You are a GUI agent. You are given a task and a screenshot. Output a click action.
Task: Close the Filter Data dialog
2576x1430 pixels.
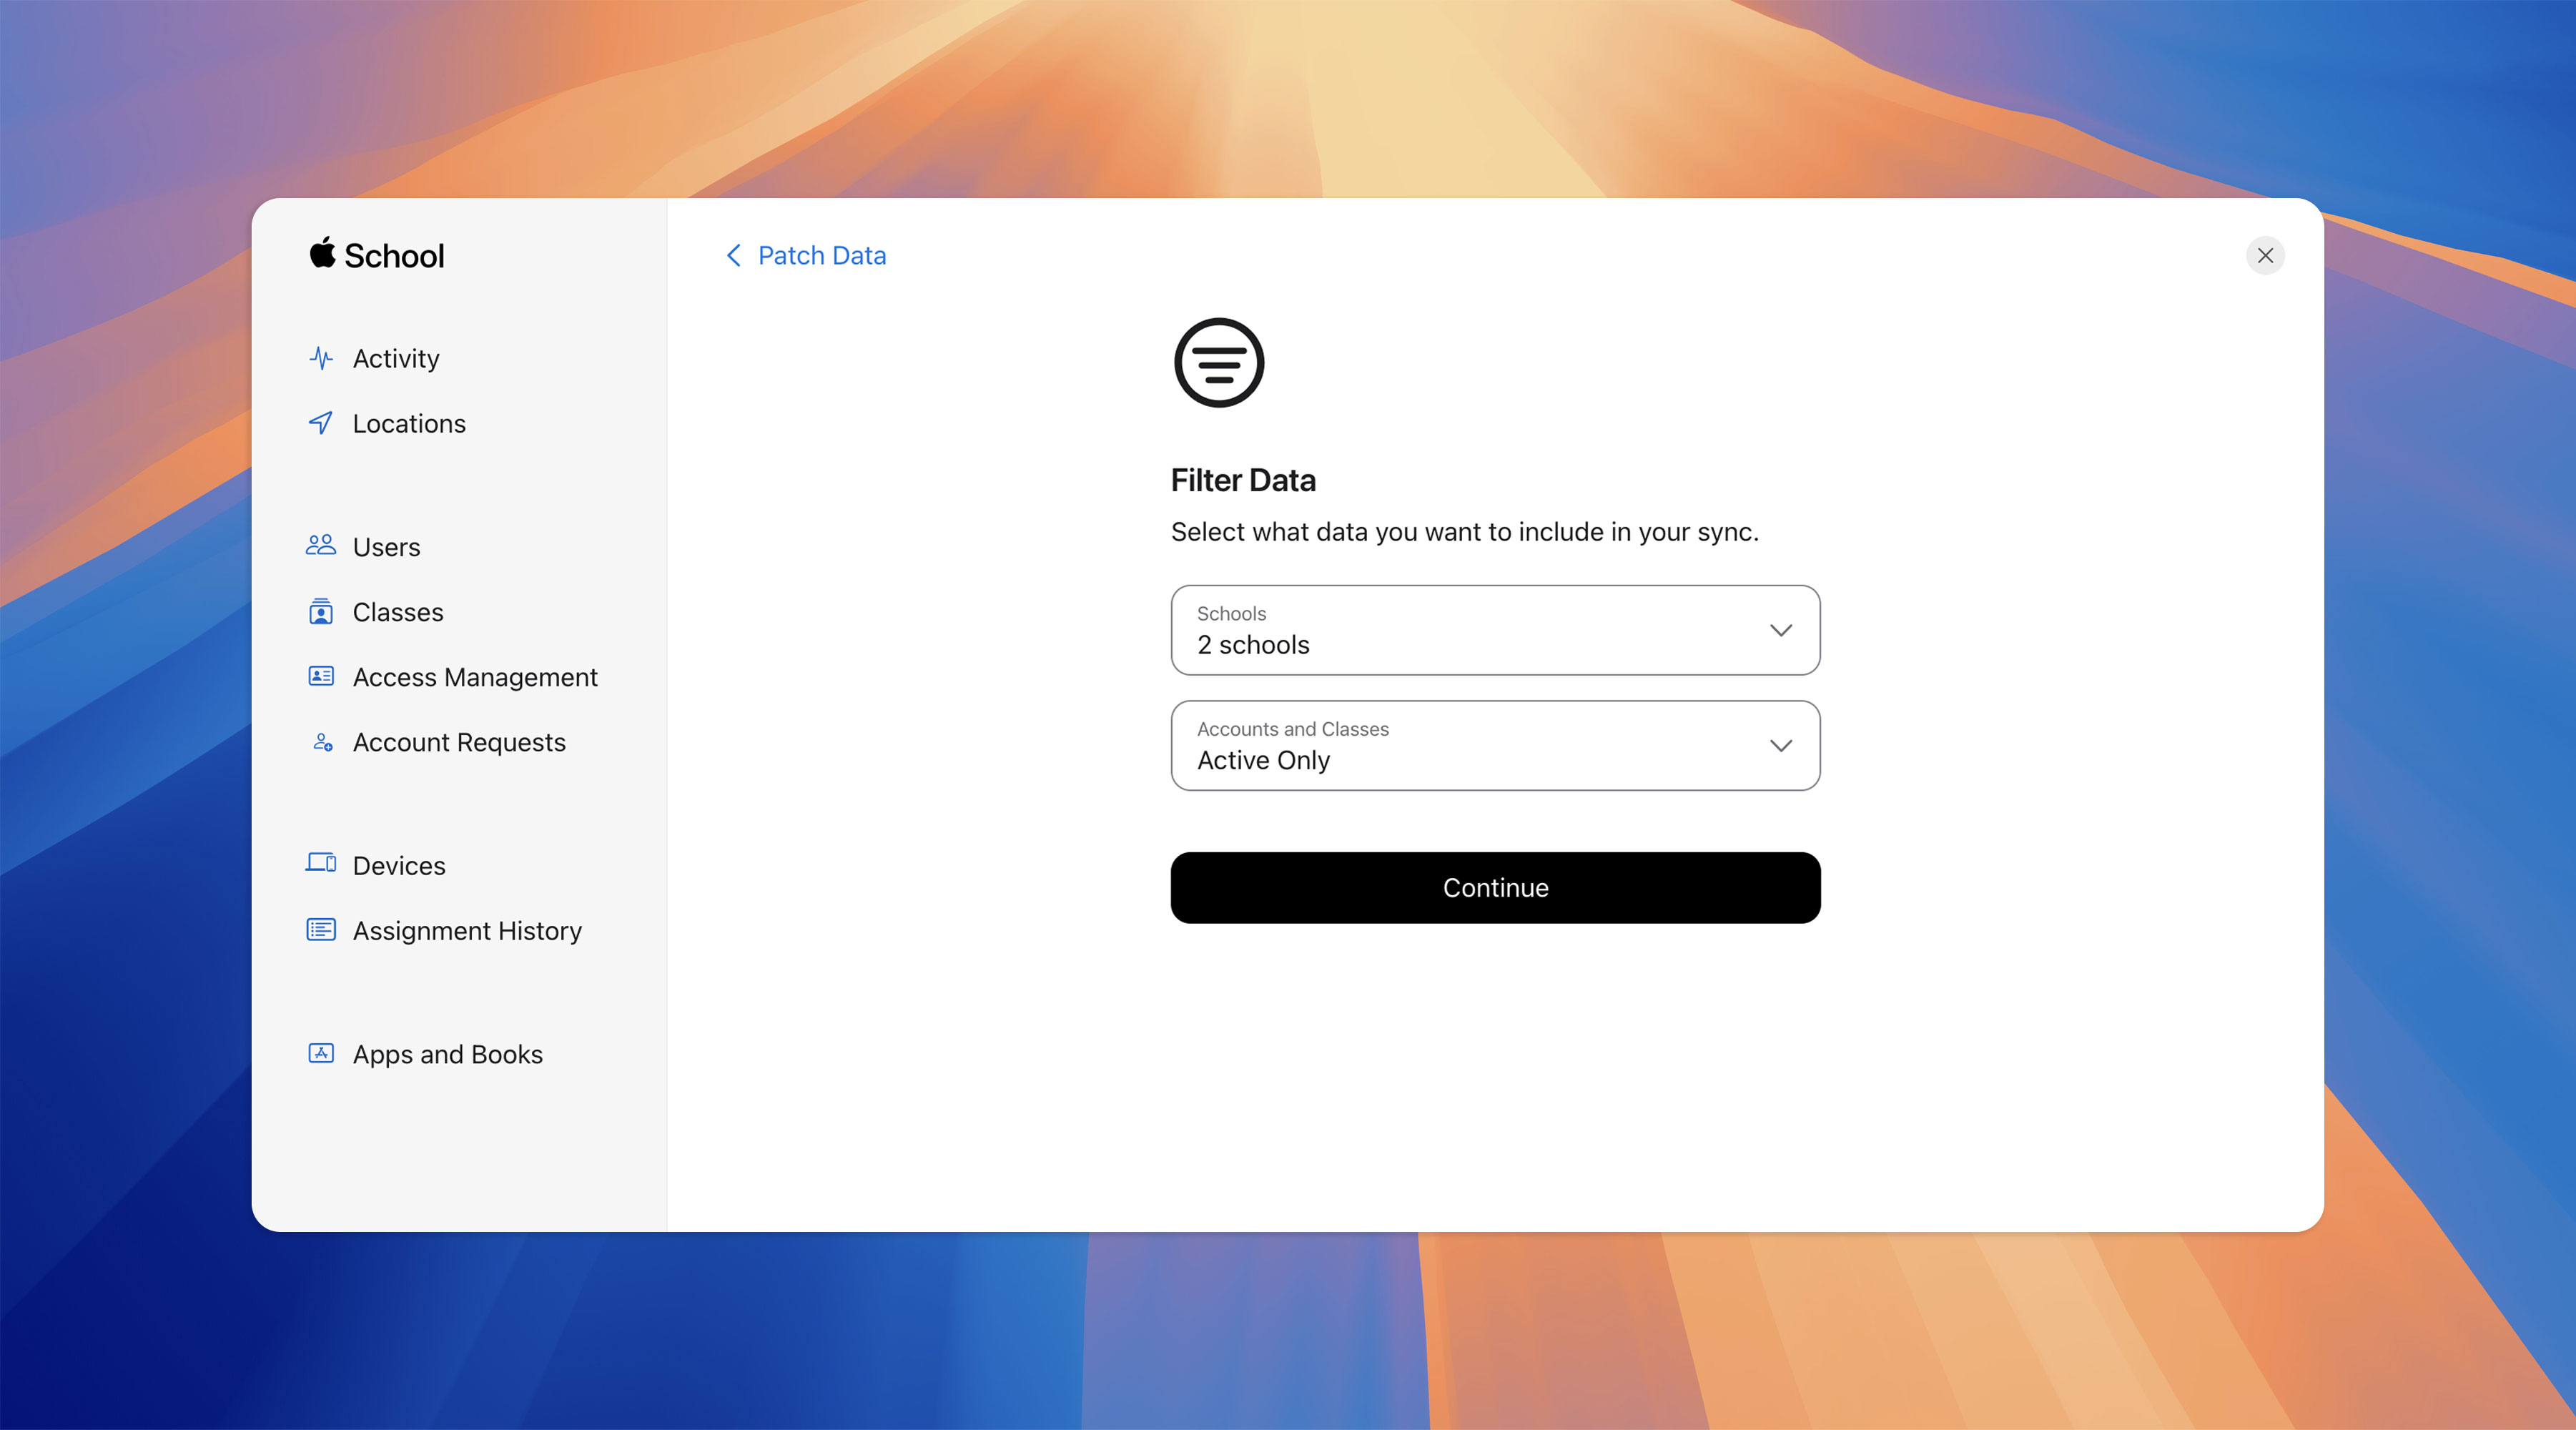[2265, 256]
